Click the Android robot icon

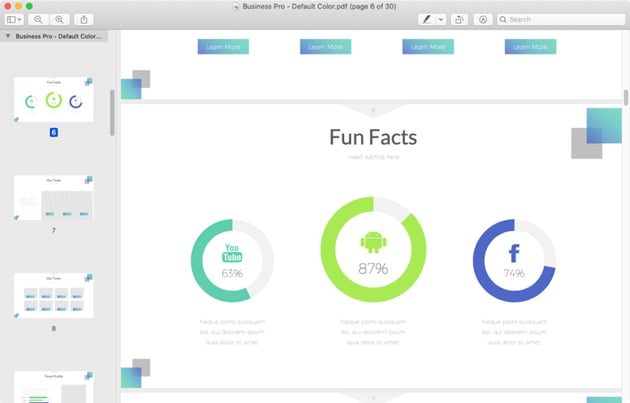click(373, 242)
